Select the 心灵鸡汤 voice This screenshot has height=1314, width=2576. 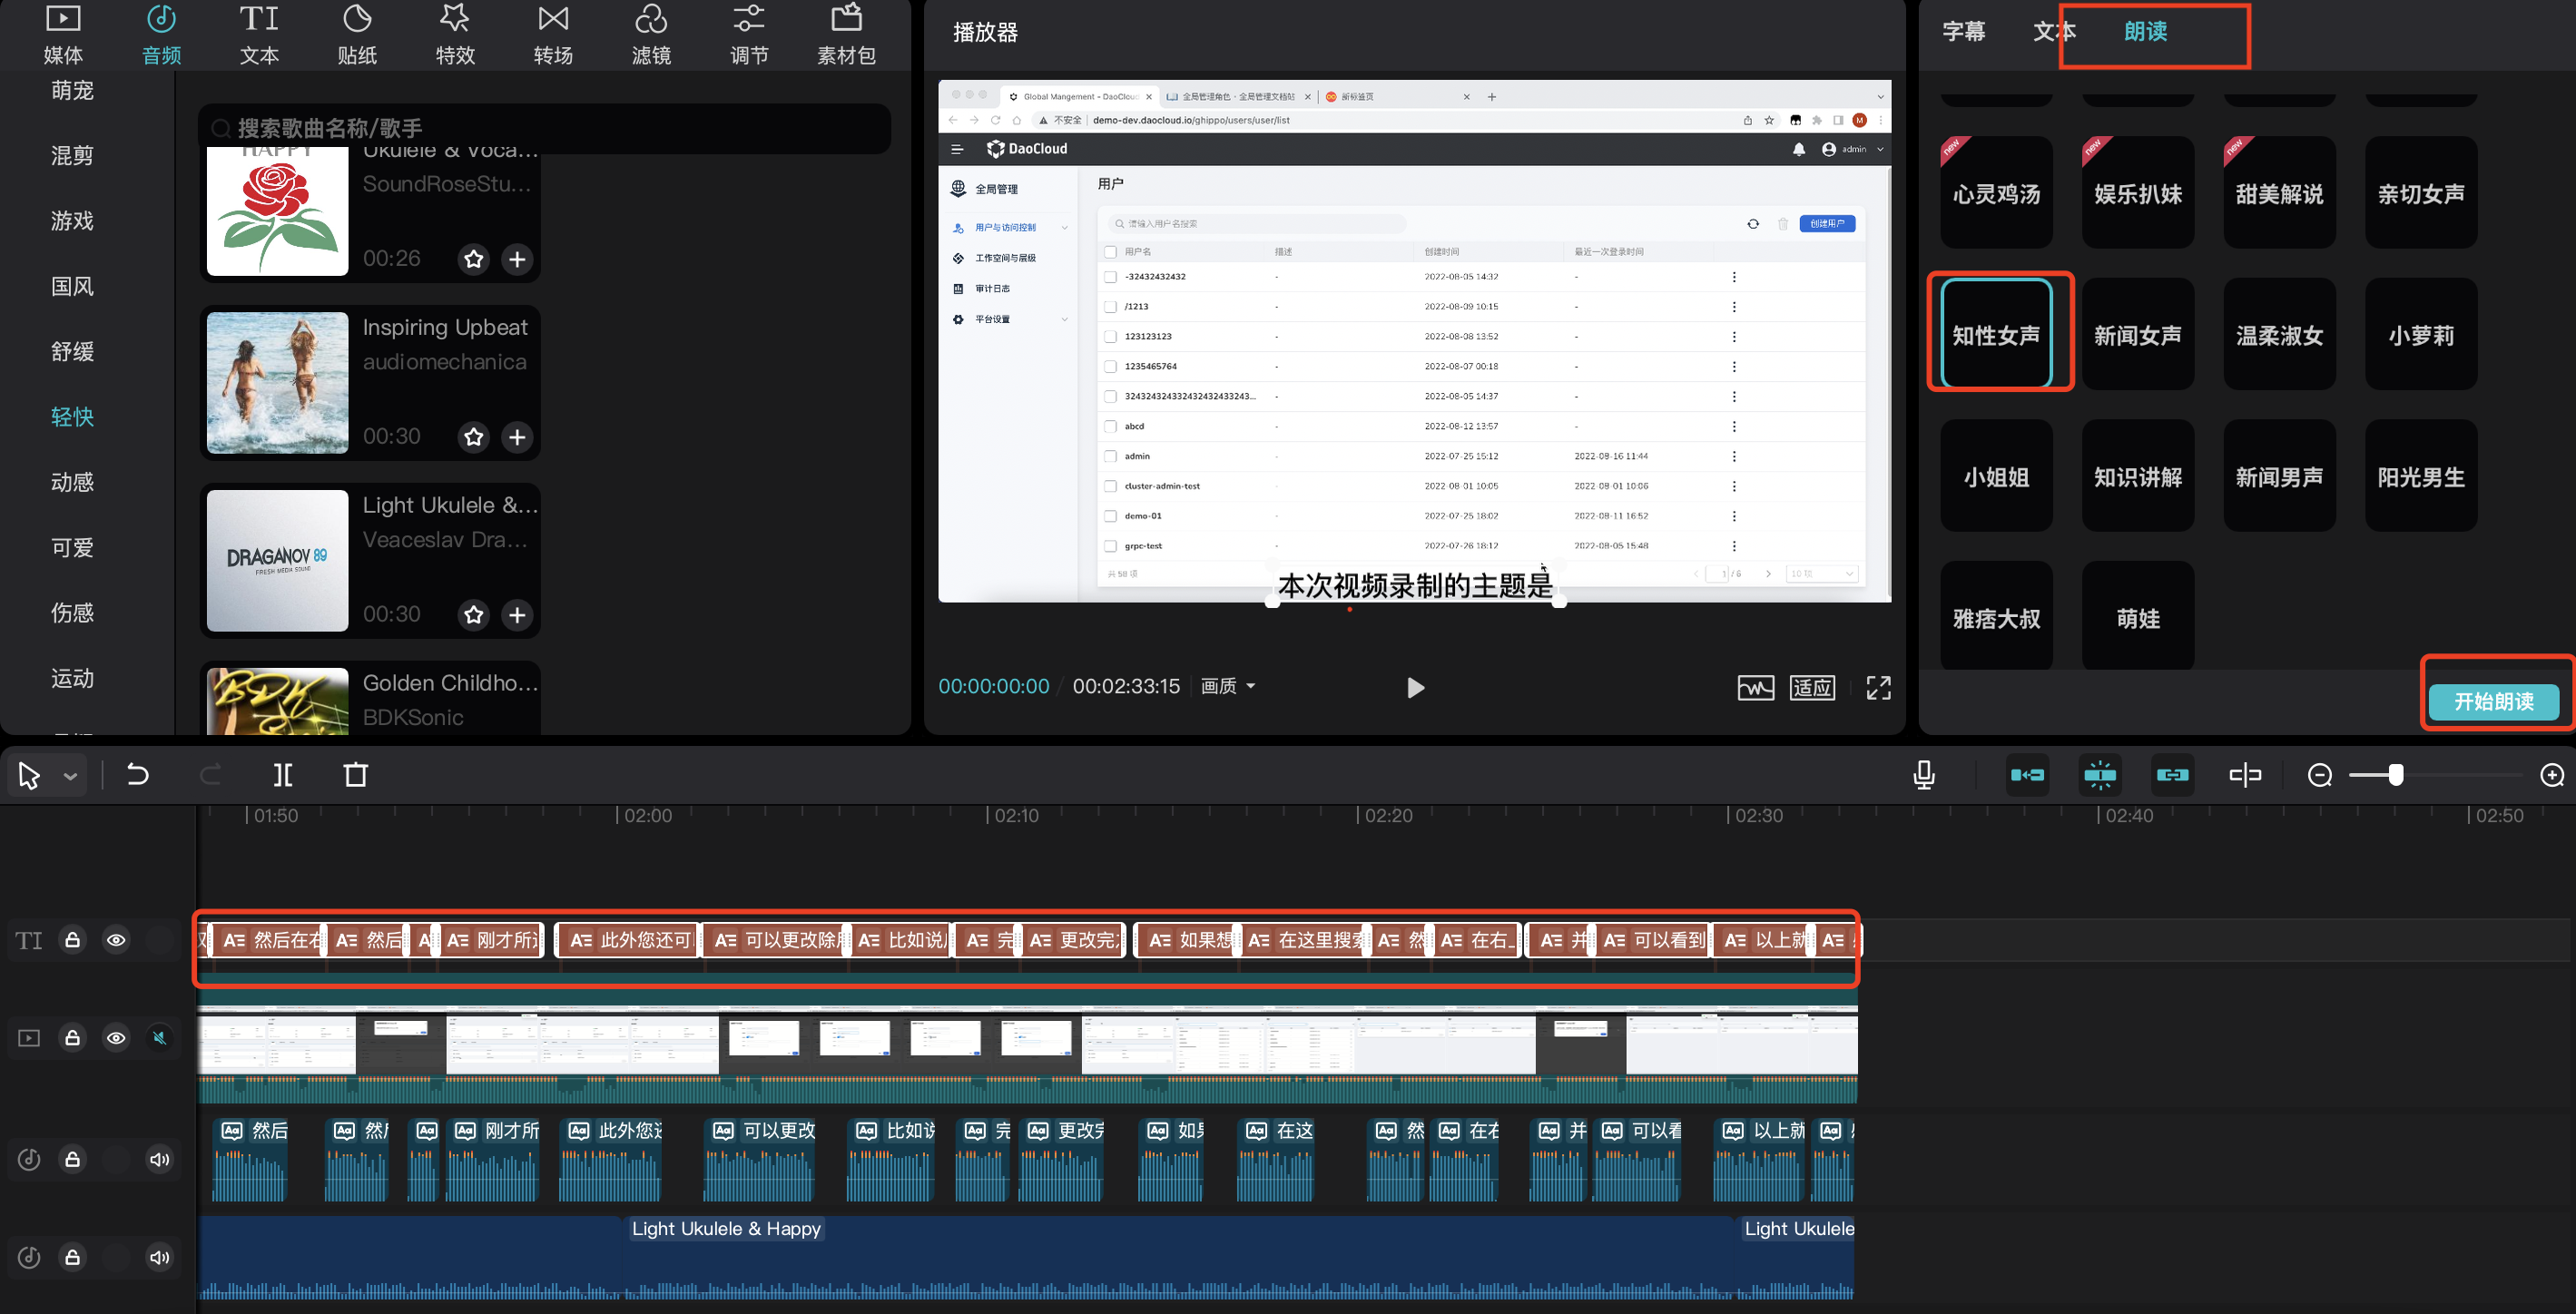(1997, 193)
